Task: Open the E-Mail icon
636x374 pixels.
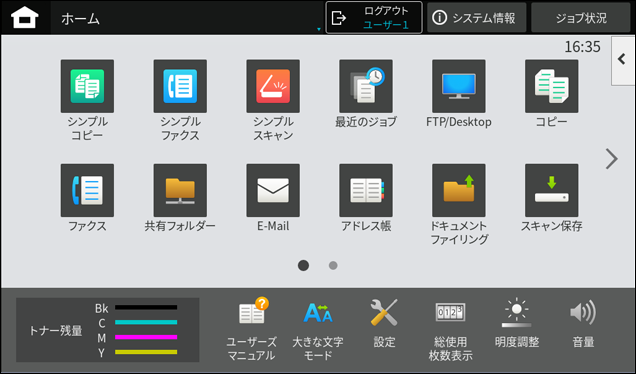Action: [273, 190]
